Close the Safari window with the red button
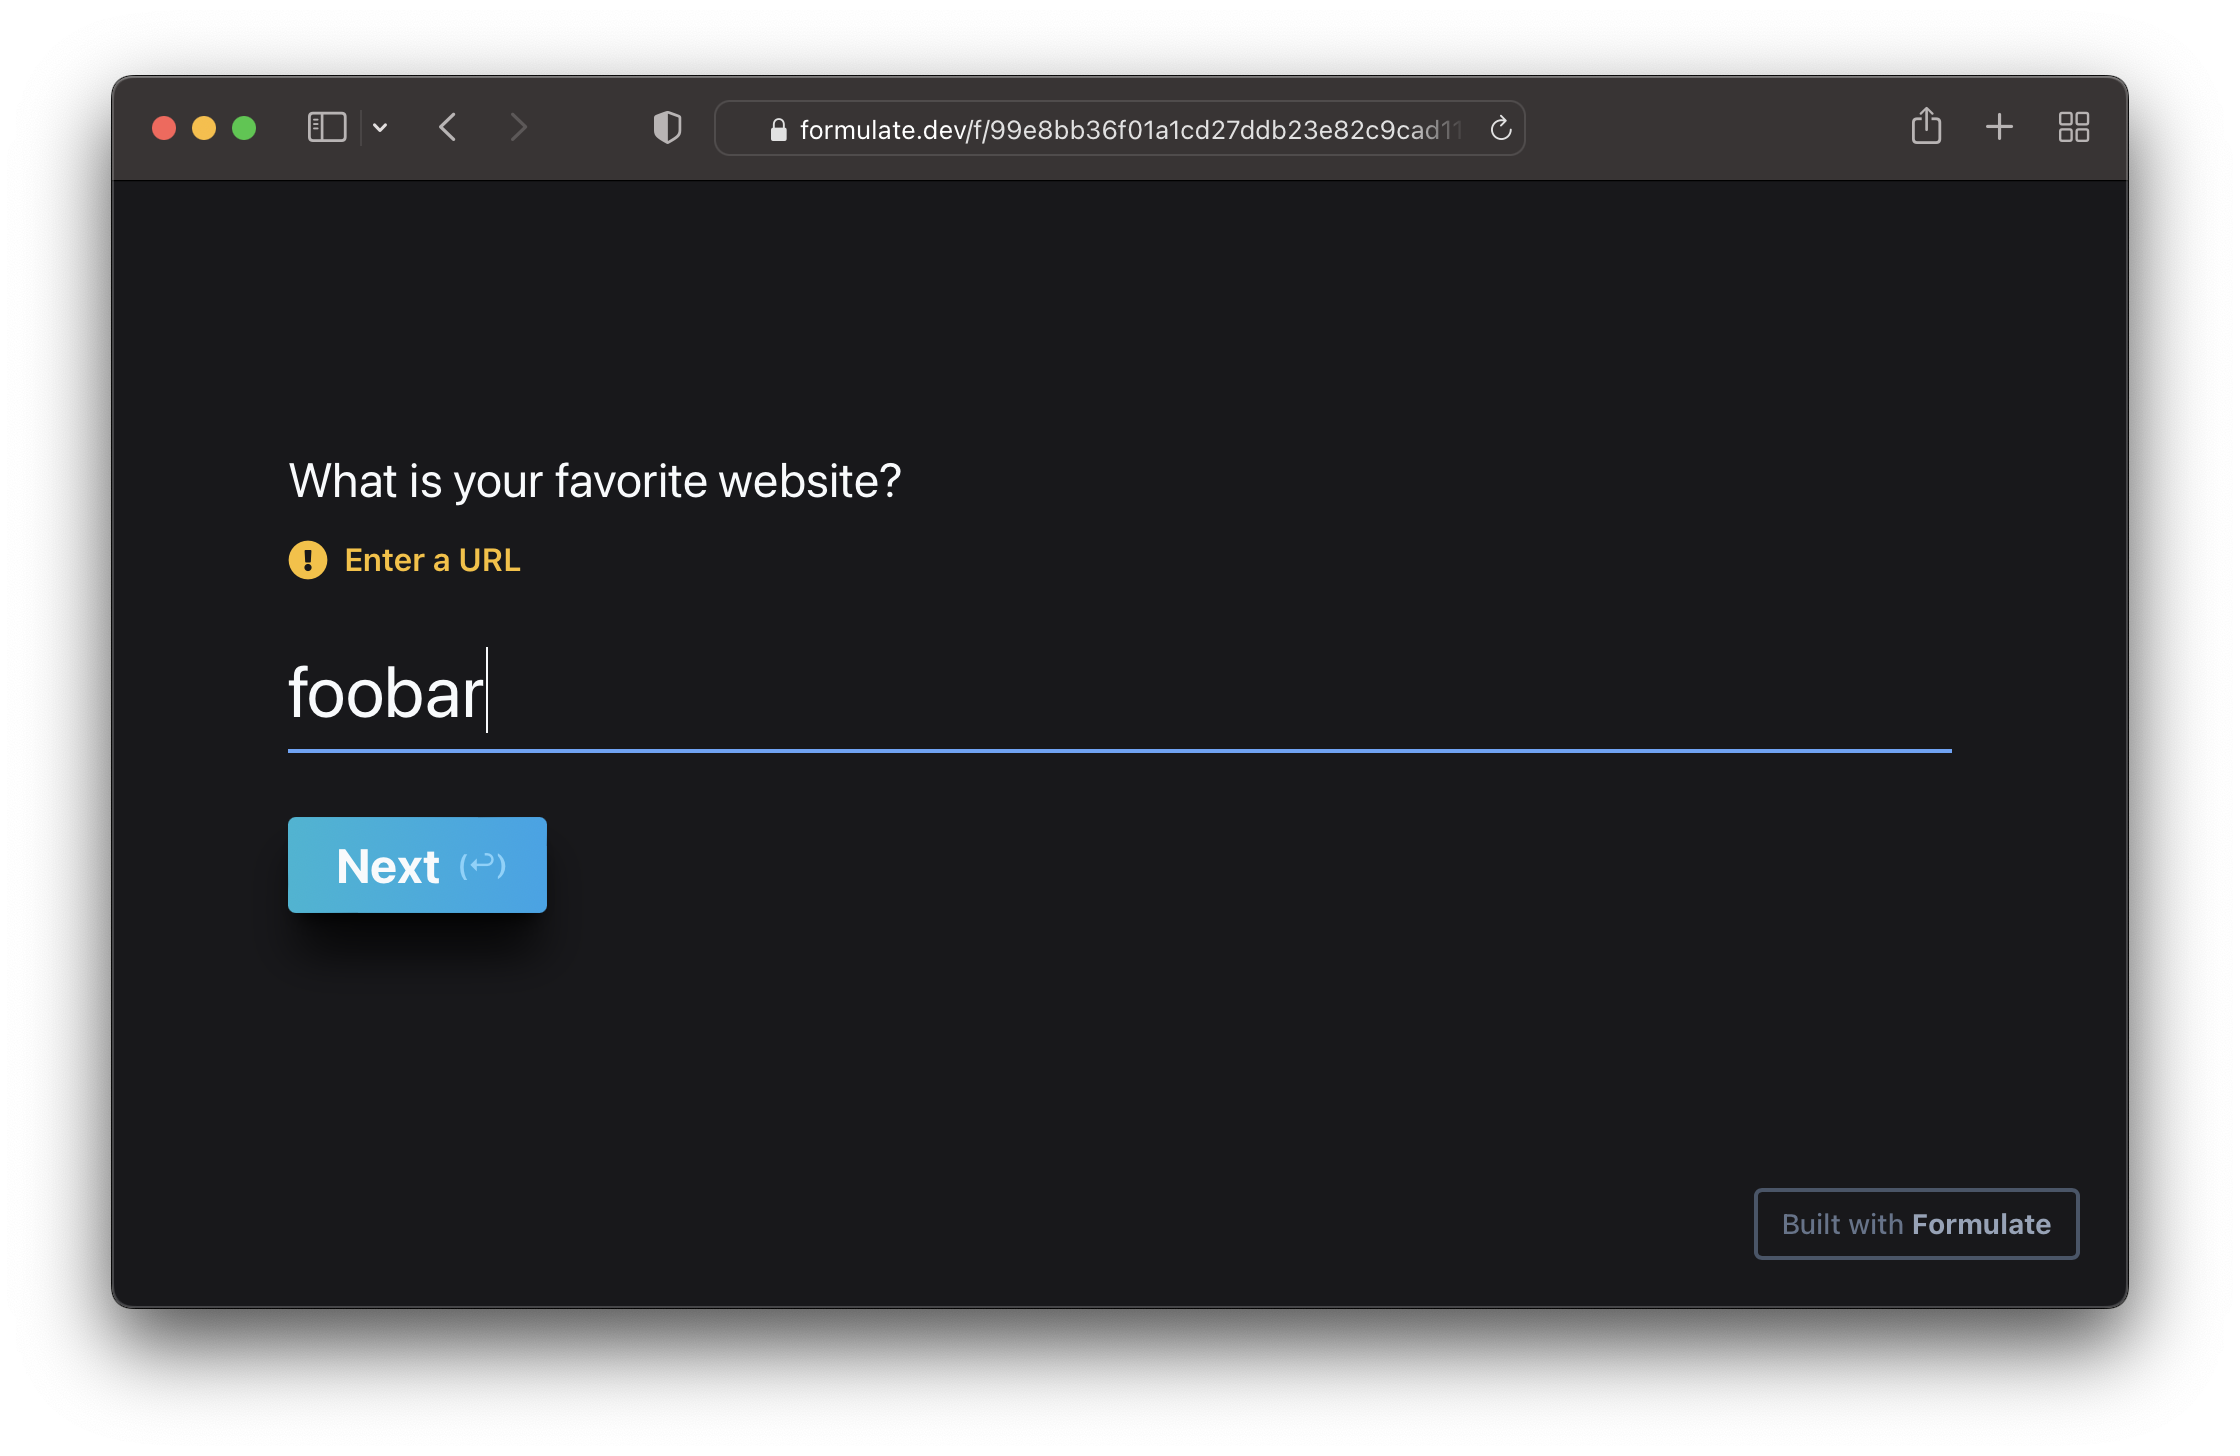Viewport: 2240px width, 1456px height. click(164, 128)
